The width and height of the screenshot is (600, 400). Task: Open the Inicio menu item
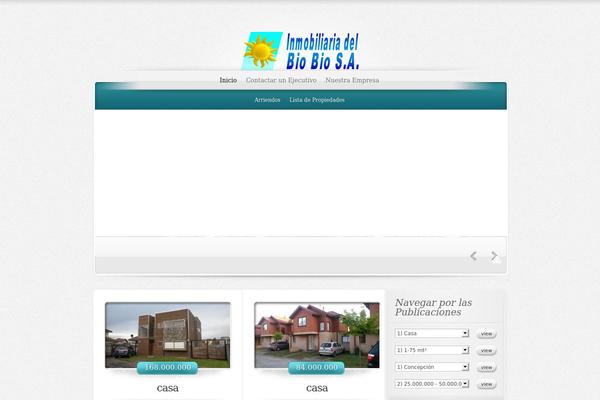click(x=228, y=80)
